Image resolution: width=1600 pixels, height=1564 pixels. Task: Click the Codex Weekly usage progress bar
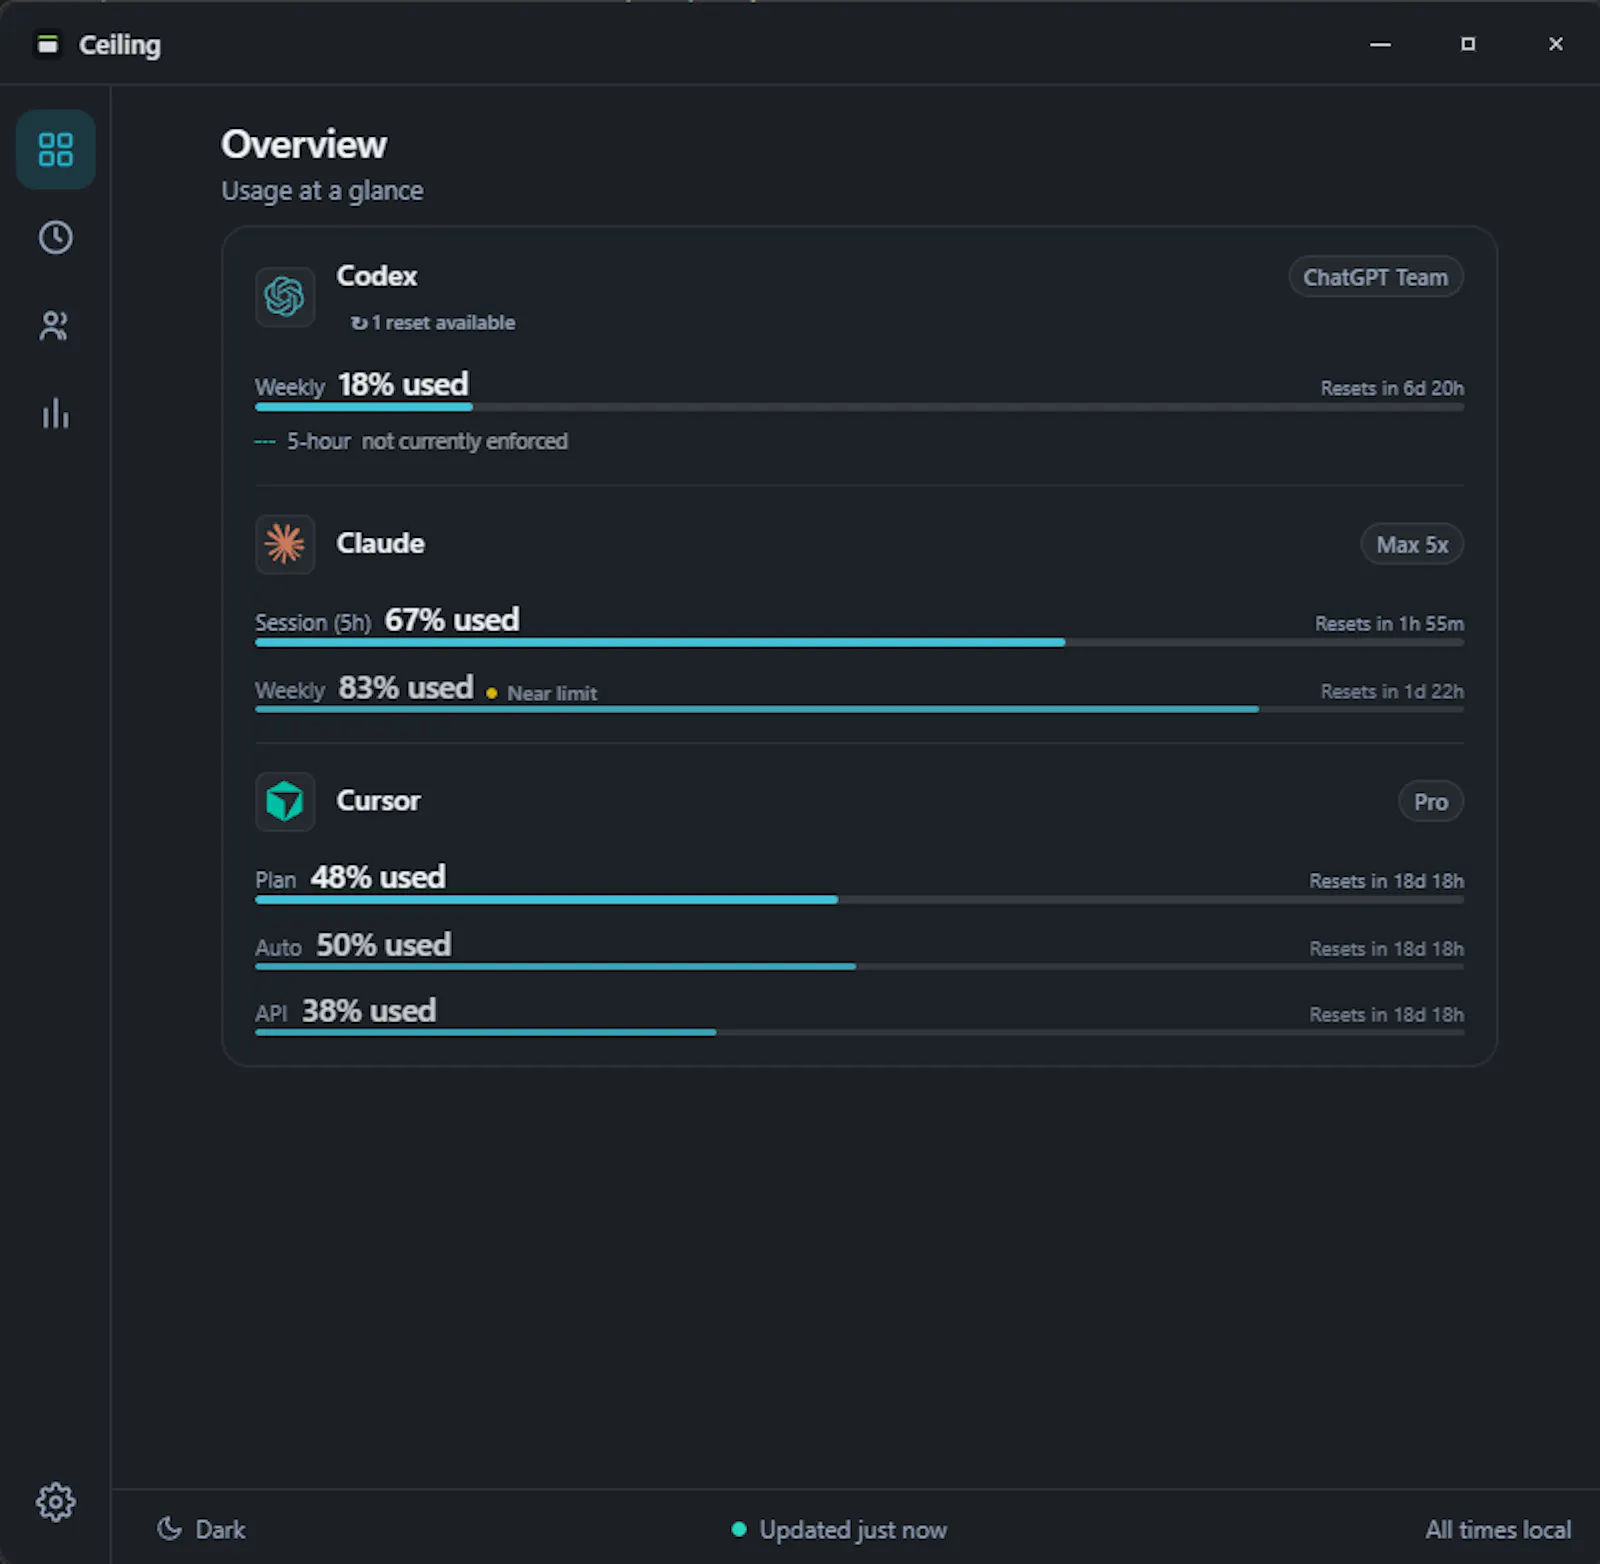click(859, 407)
